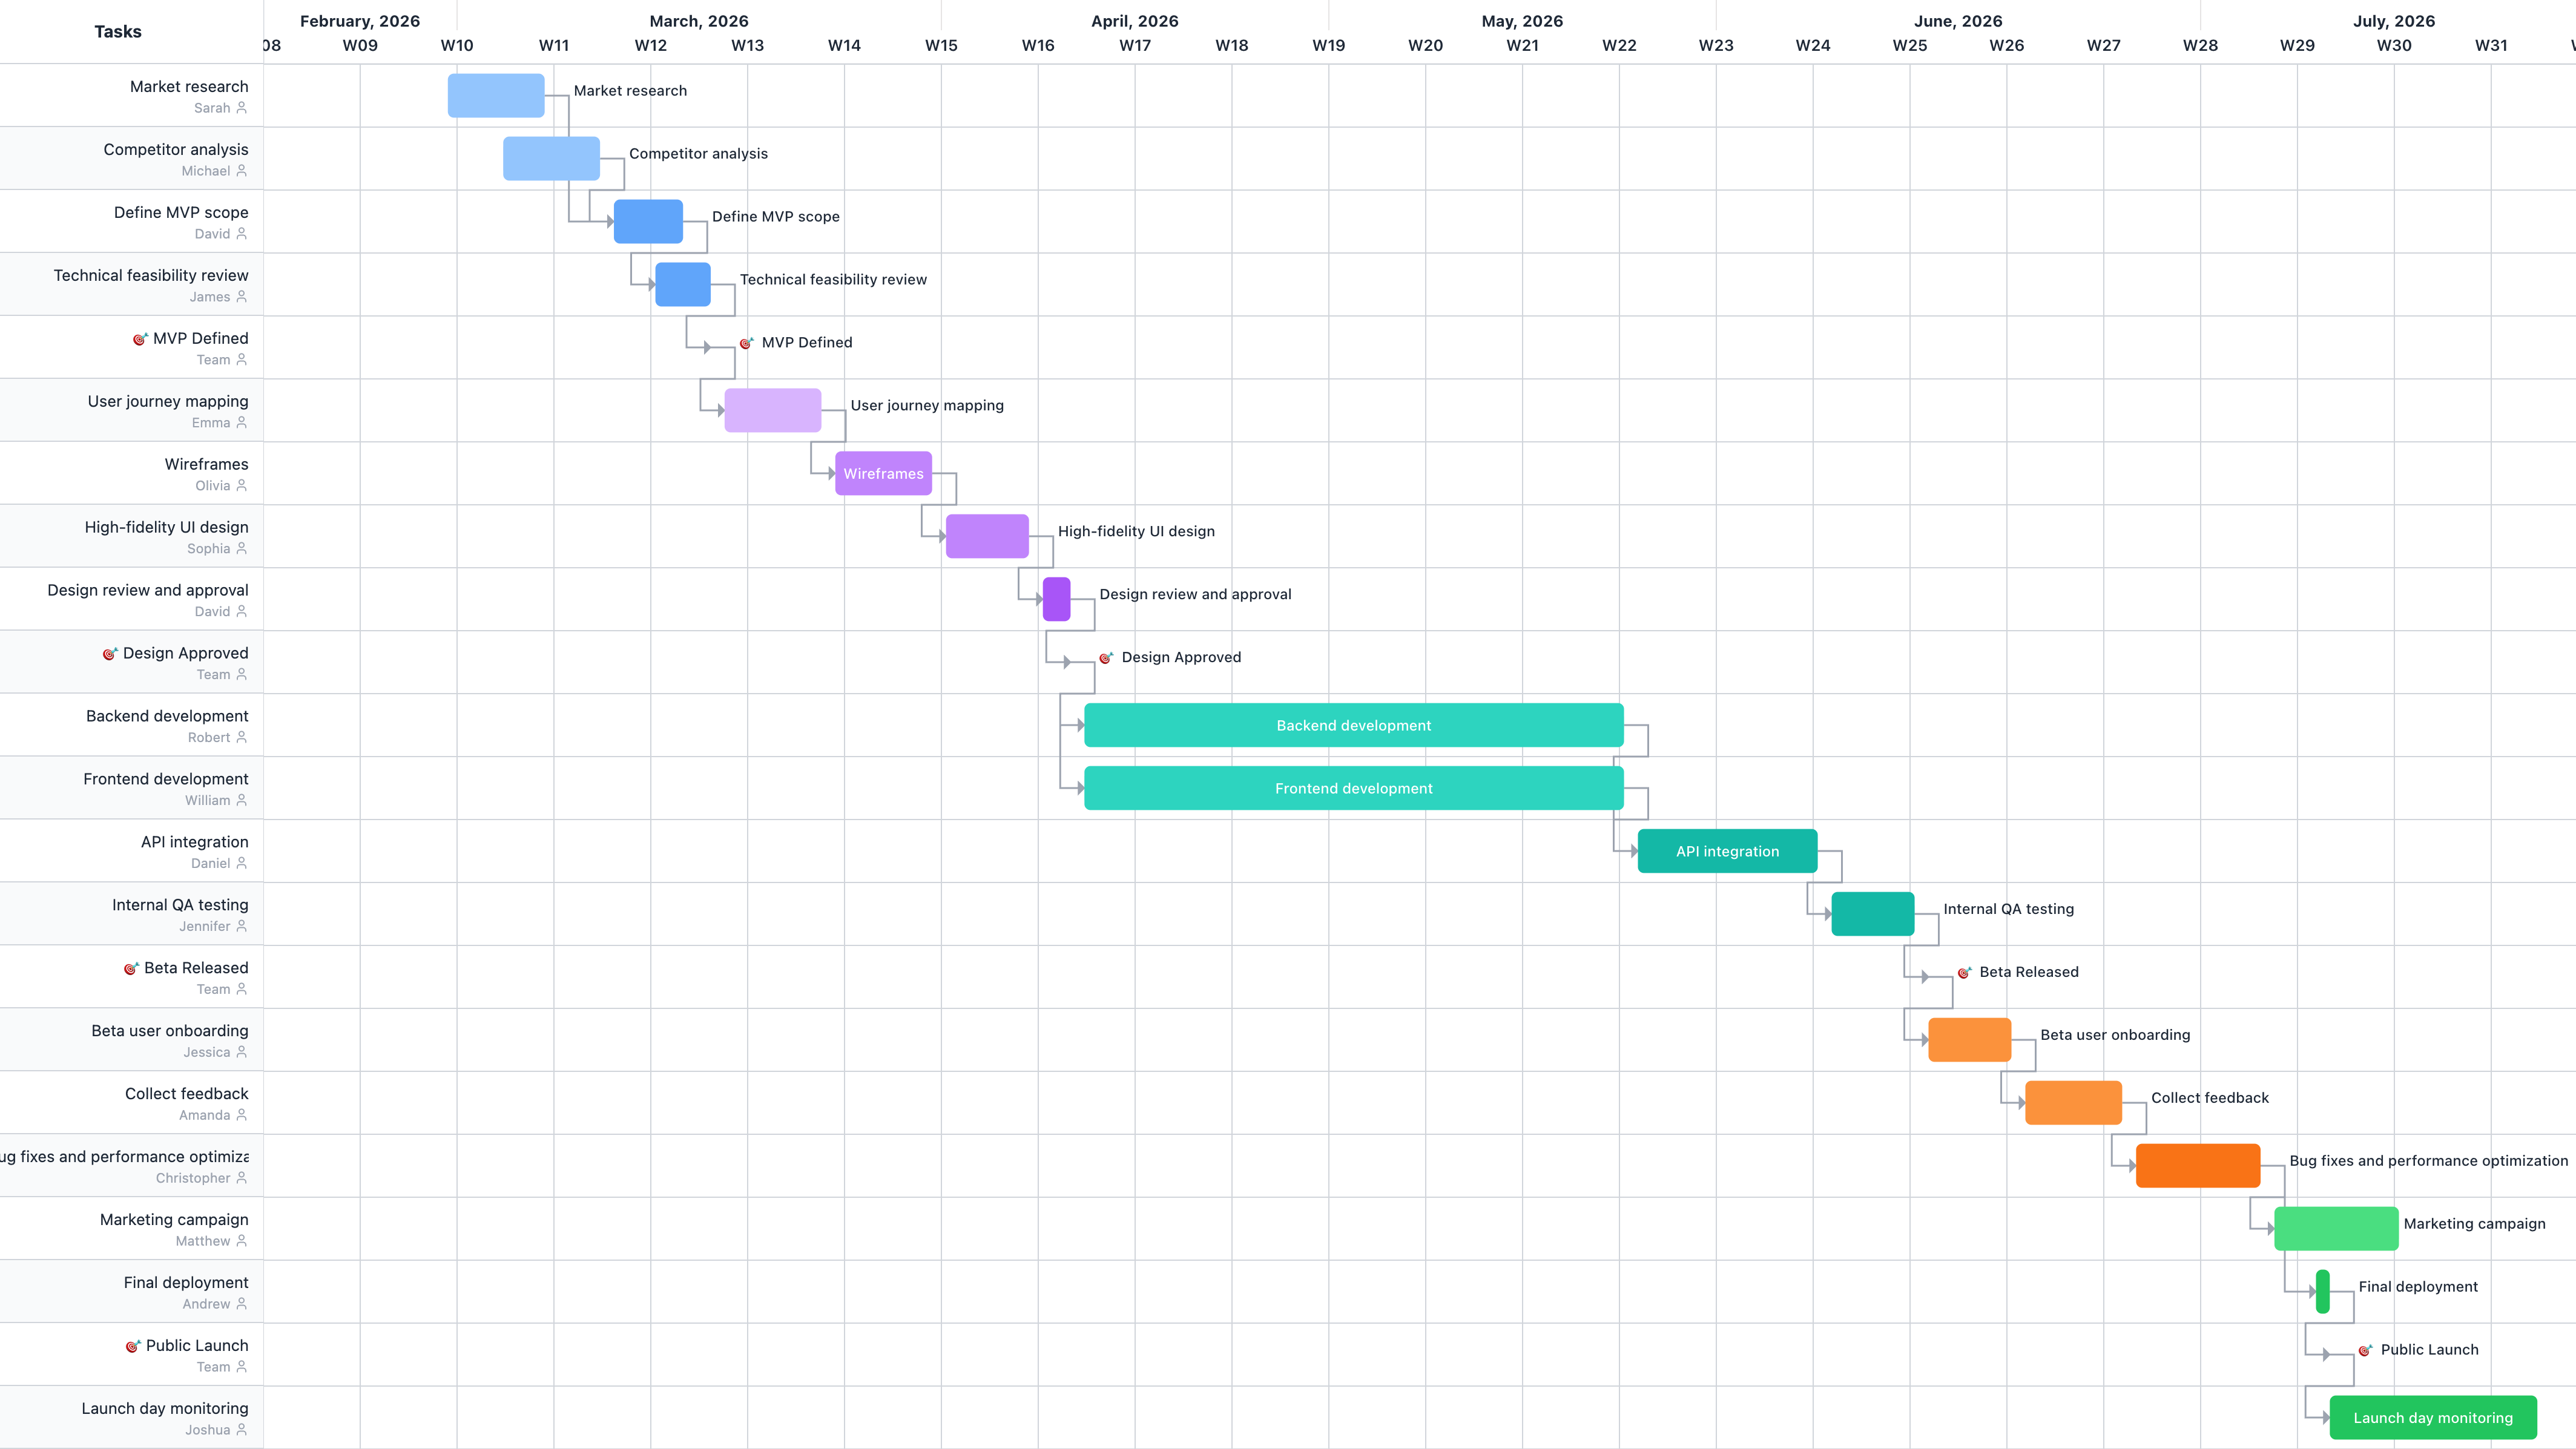Select the Launch day monitoring green bar
The height and width of the screenshot is (1449, 2576).
(2432, 1417)
